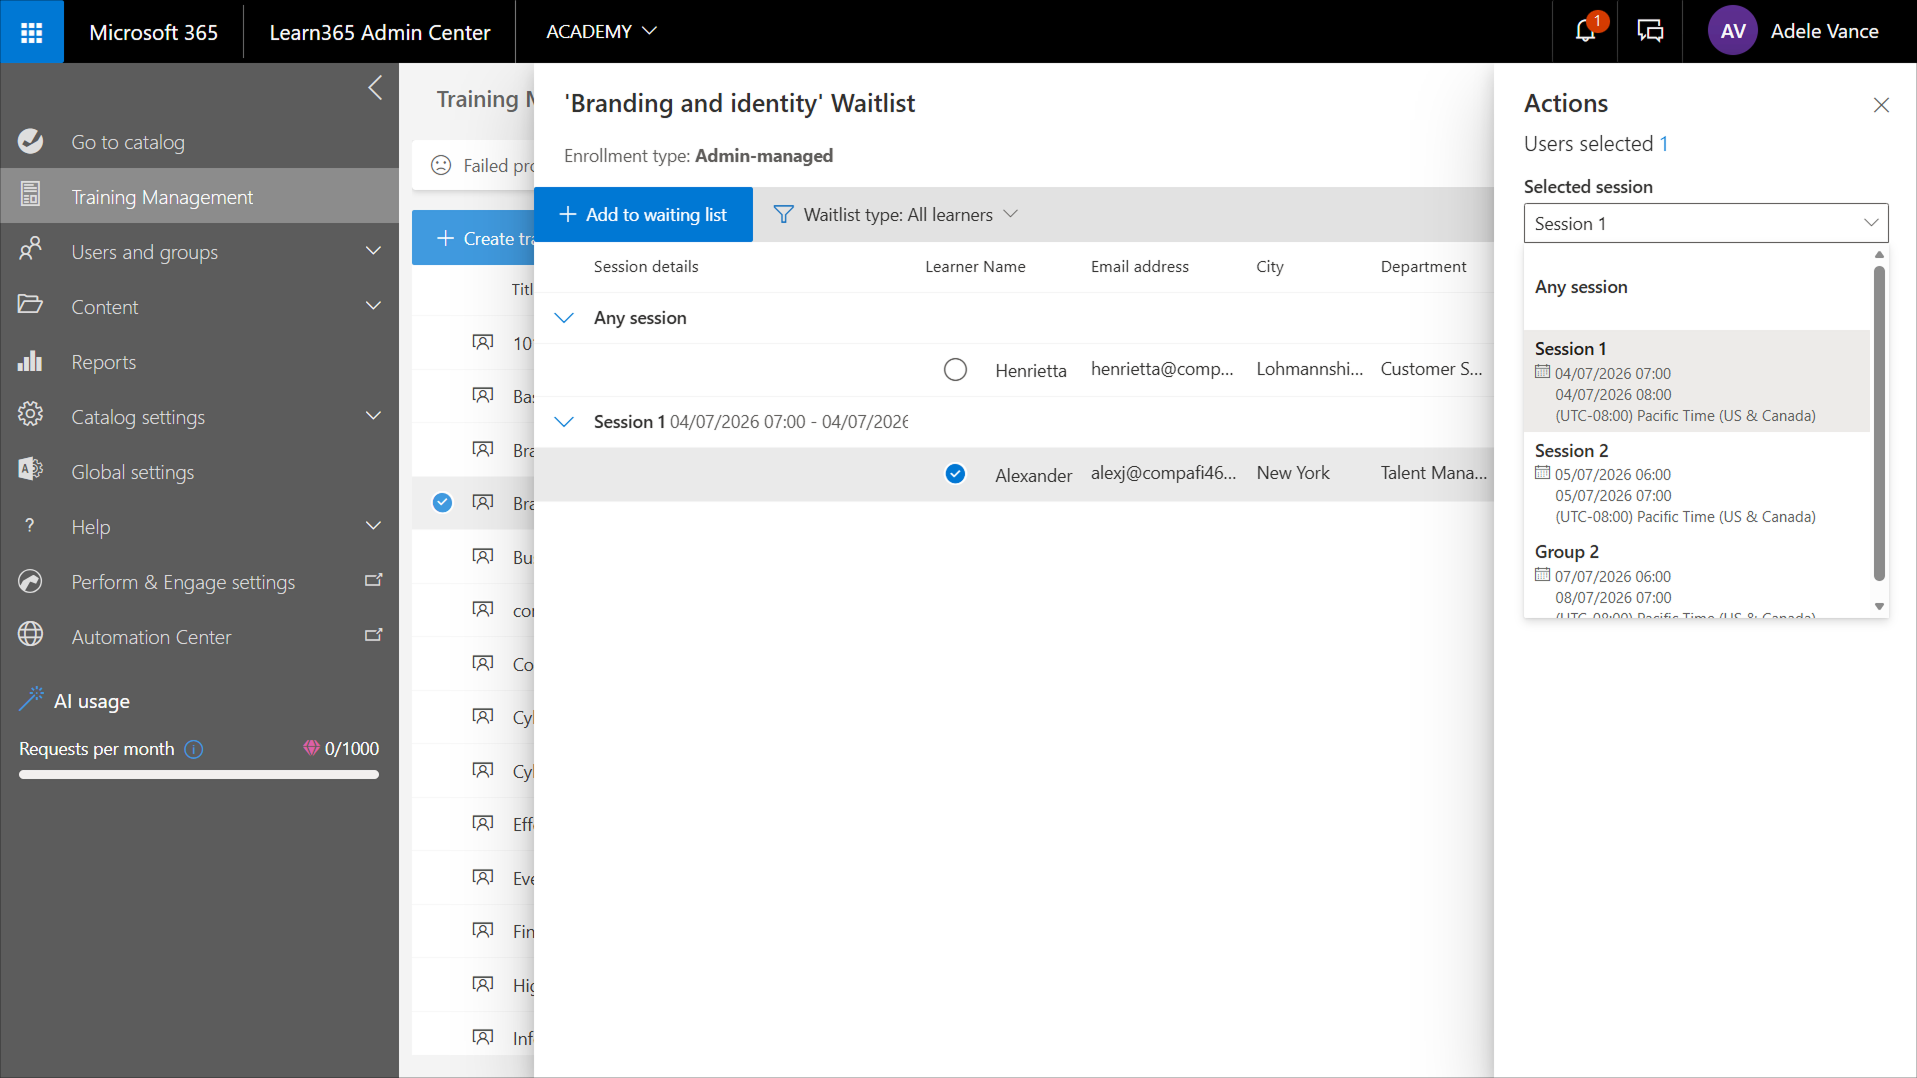Image resolution: width=1917 pixels, height=1078 pixels.
Task: Open Go to catalog link
Action: pos(200,142)
